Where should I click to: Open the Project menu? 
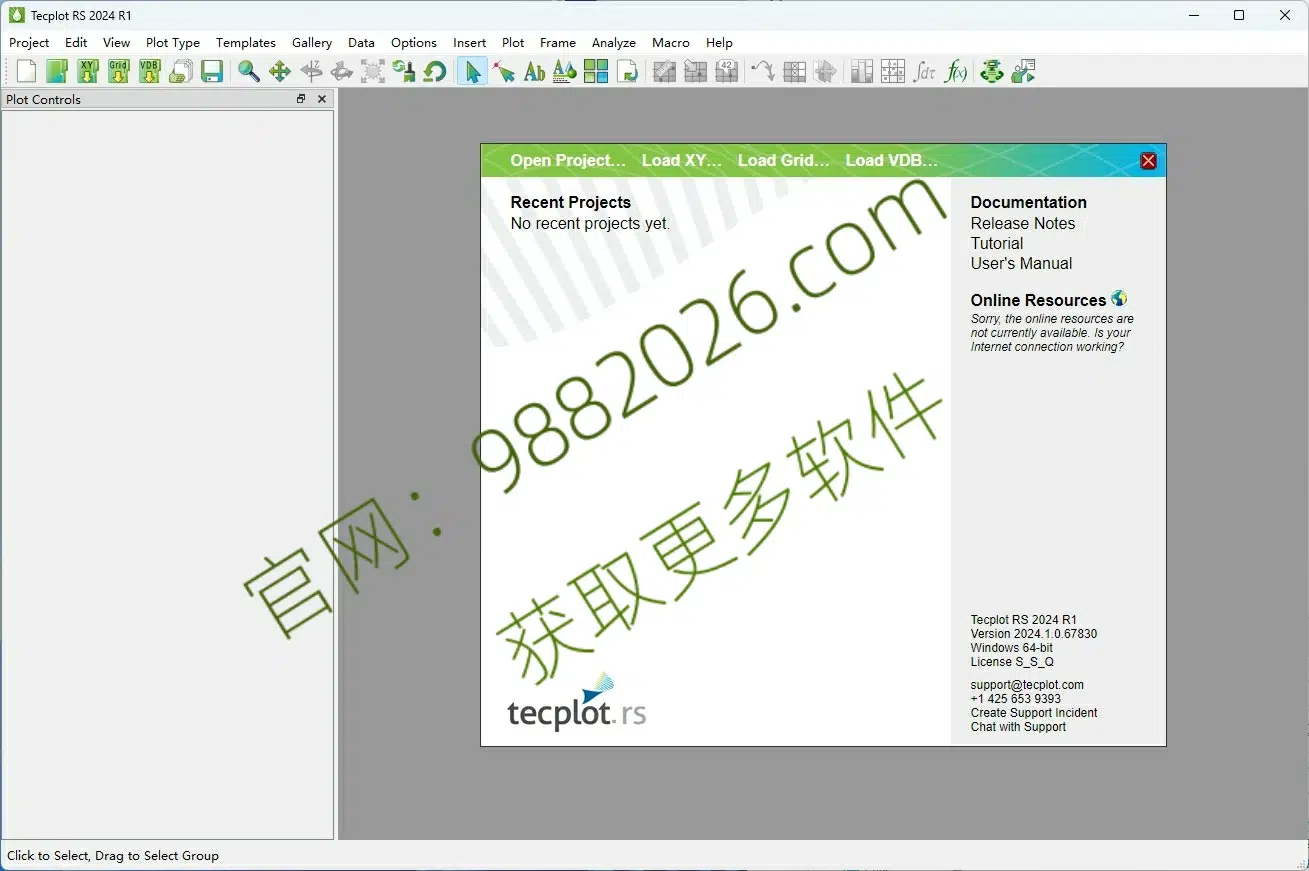29,42
